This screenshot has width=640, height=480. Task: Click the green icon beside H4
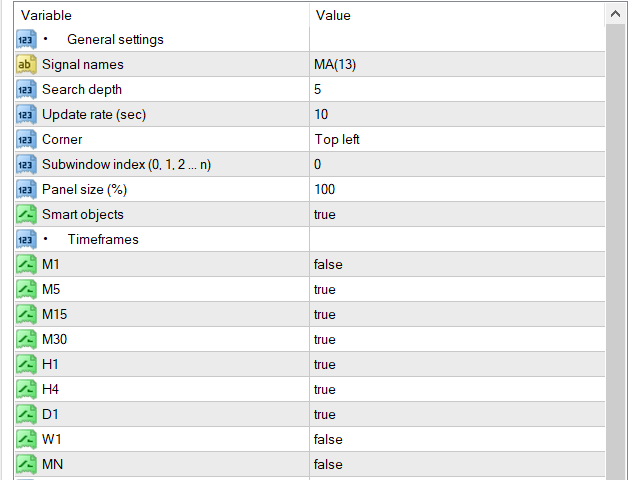(x=26, y=389)
